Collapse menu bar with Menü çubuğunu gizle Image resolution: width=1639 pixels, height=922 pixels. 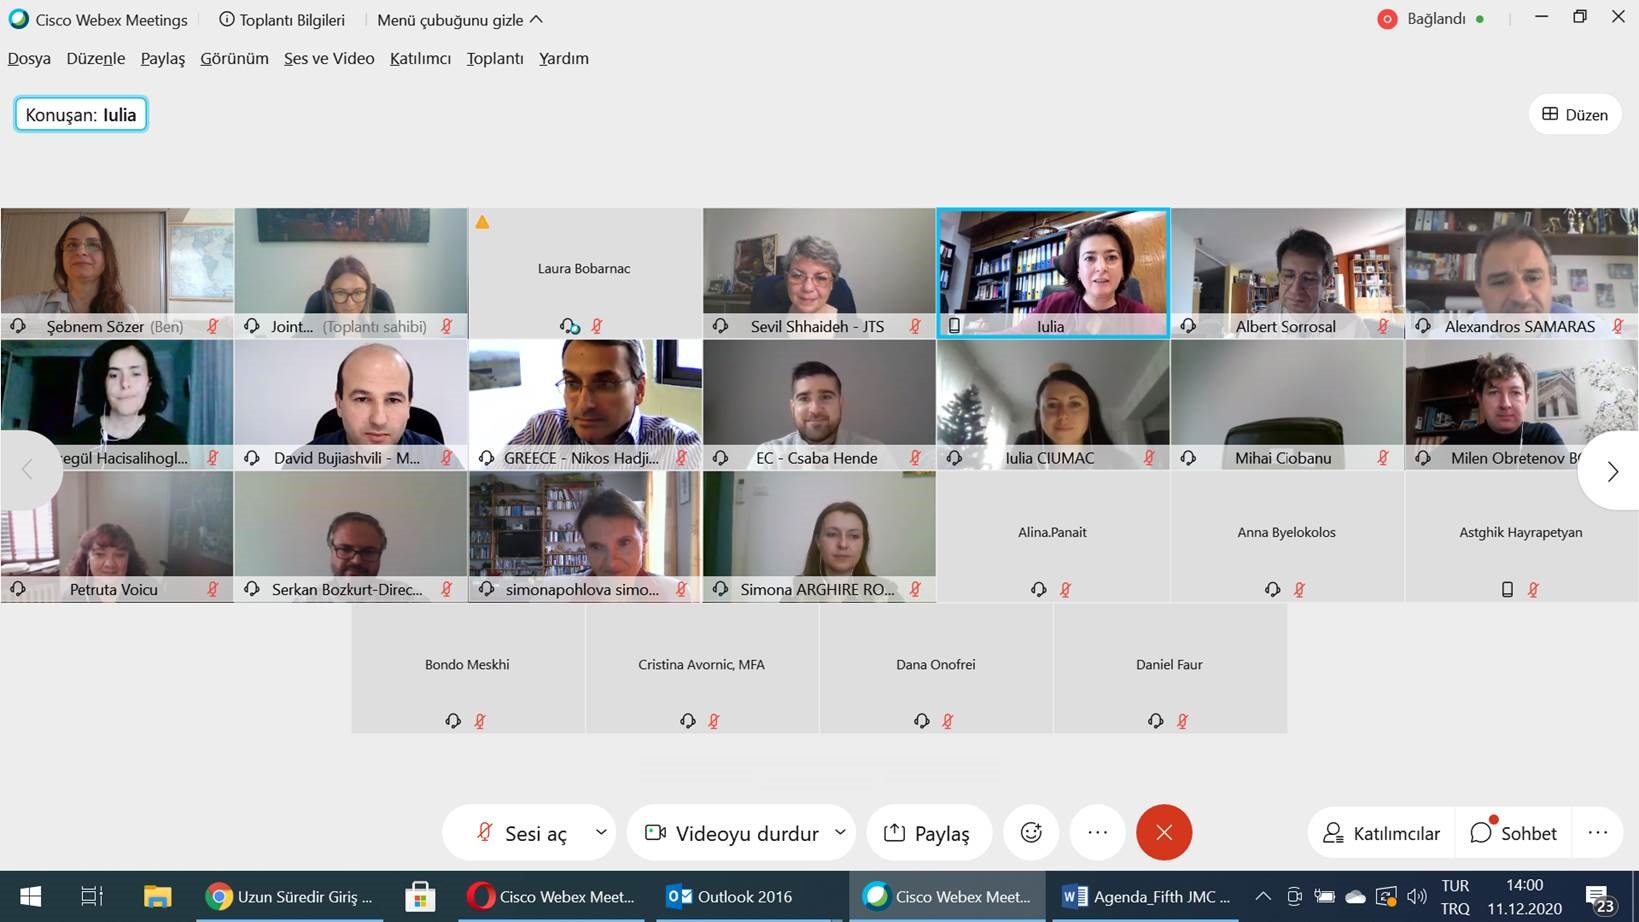pos(460,20)
